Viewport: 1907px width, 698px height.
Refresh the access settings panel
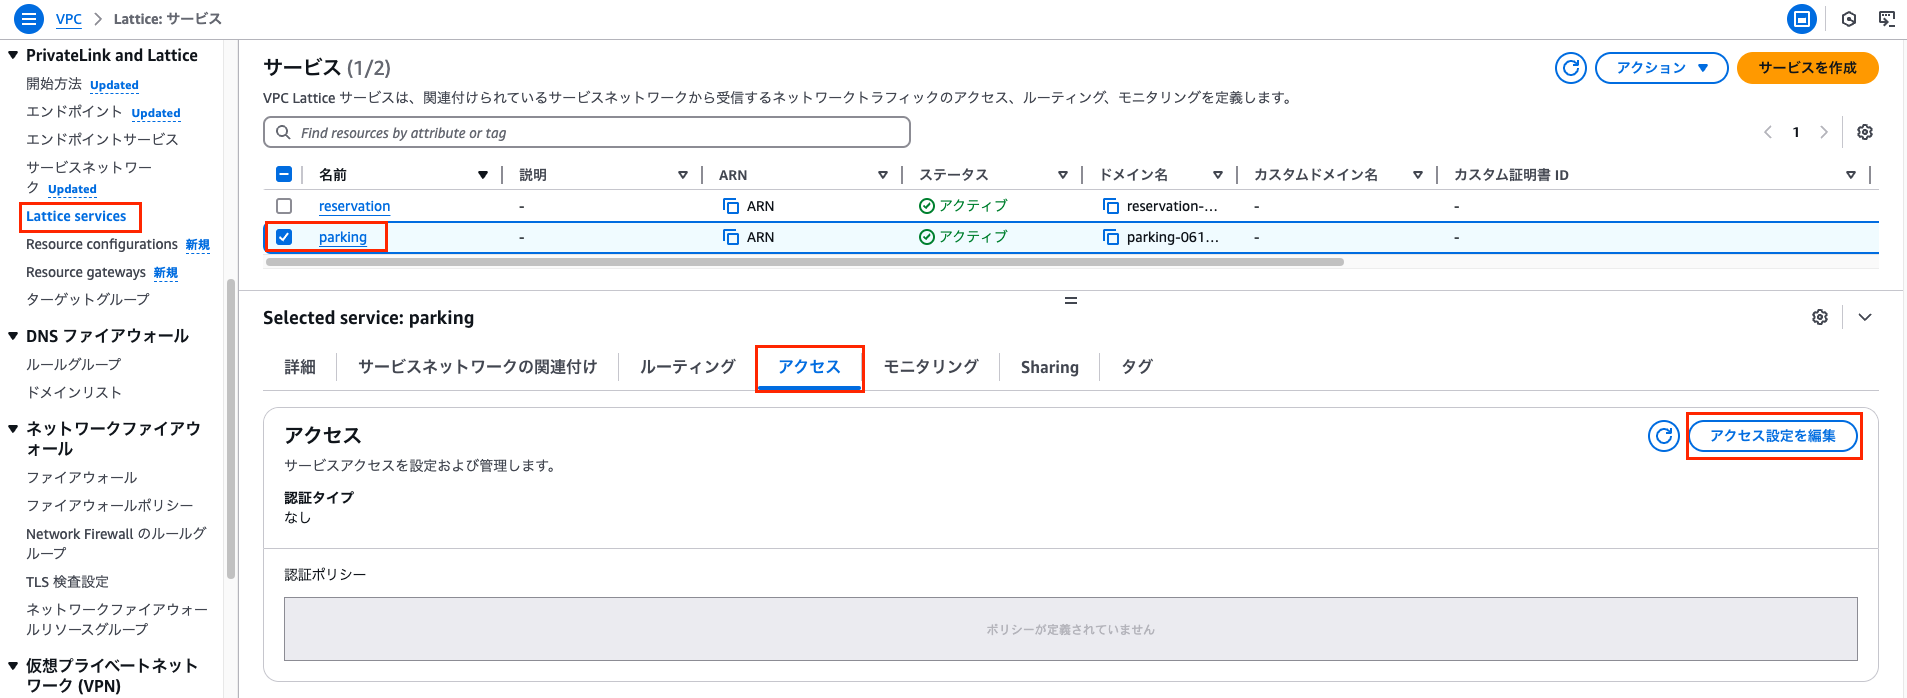[x=1664, y=436]
